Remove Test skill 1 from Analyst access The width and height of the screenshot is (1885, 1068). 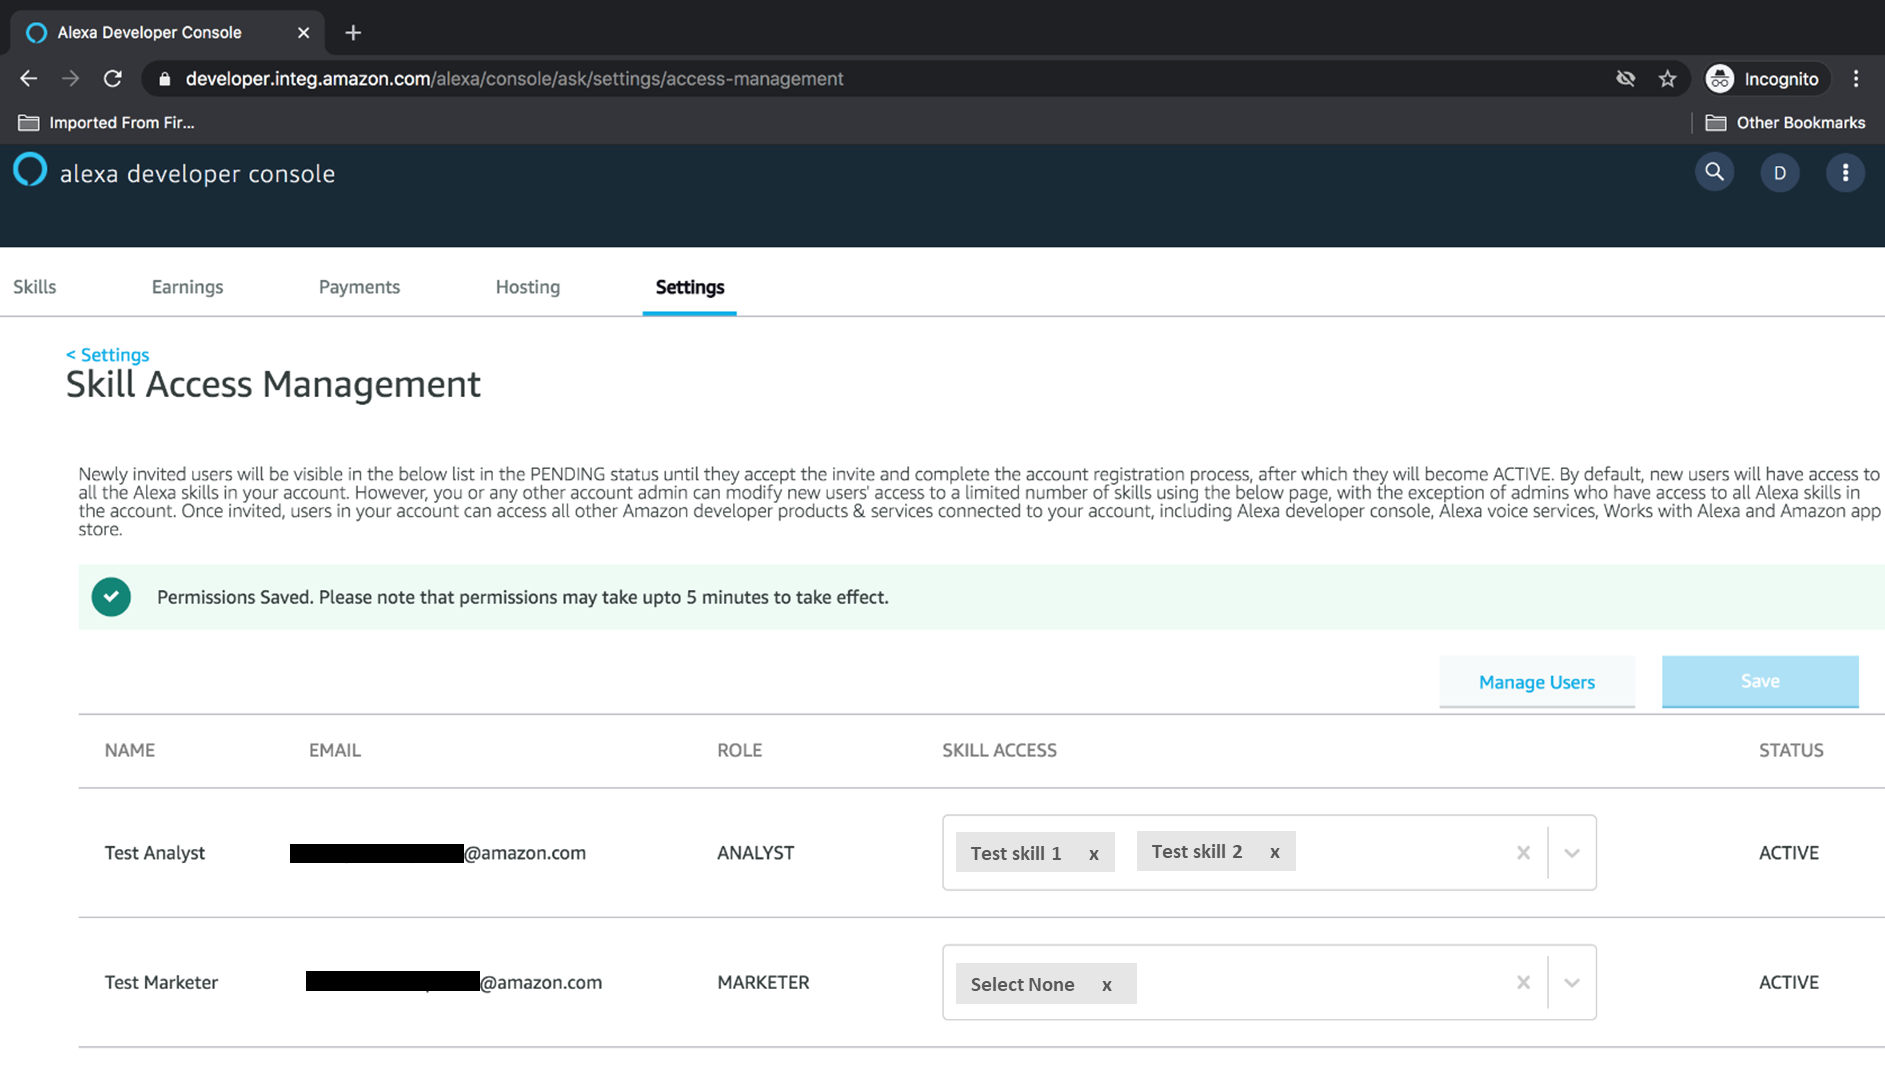click(1093, 854)
